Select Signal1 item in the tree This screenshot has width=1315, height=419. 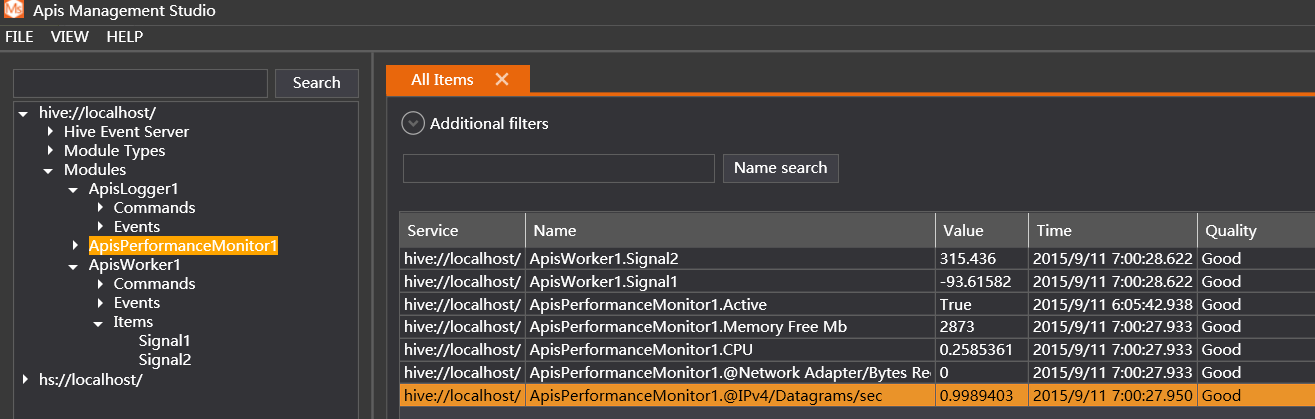click(x=164, y=341)
